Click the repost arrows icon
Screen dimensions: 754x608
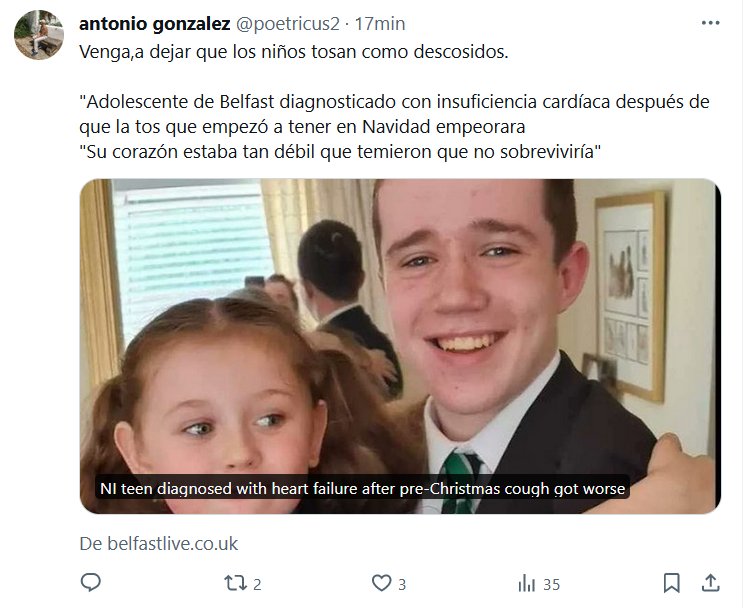coord(235,583)
